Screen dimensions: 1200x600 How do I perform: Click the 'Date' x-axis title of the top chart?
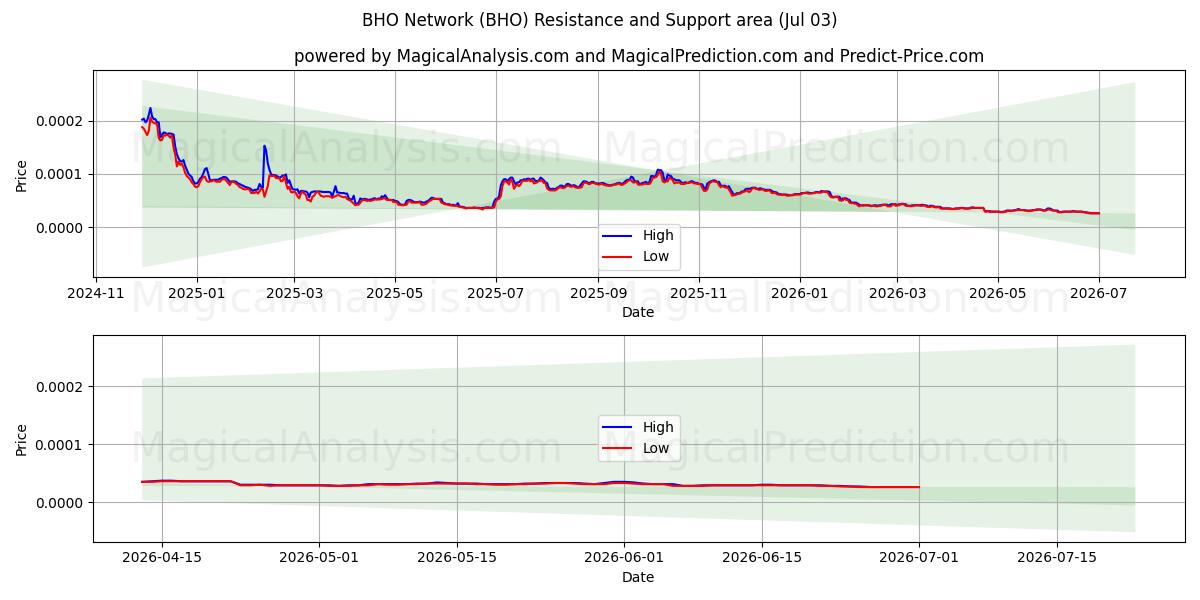(x=638, y=312)
